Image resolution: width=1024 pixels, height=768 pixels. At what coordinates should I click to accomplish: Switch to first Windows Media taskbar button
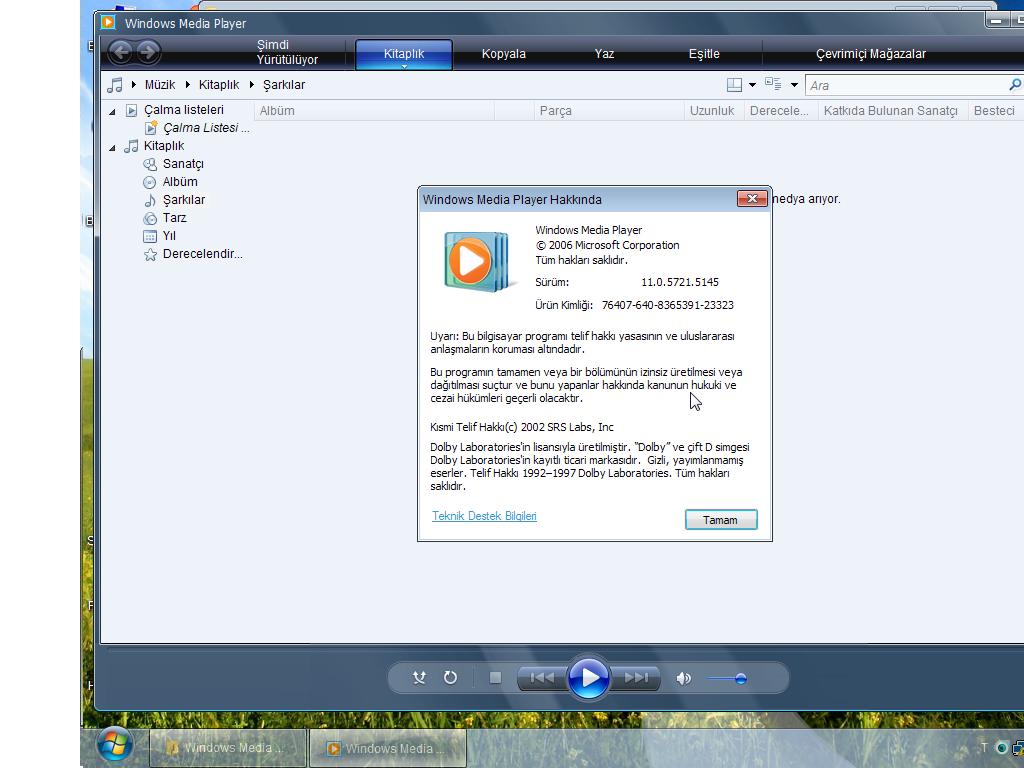click(228, 748)
